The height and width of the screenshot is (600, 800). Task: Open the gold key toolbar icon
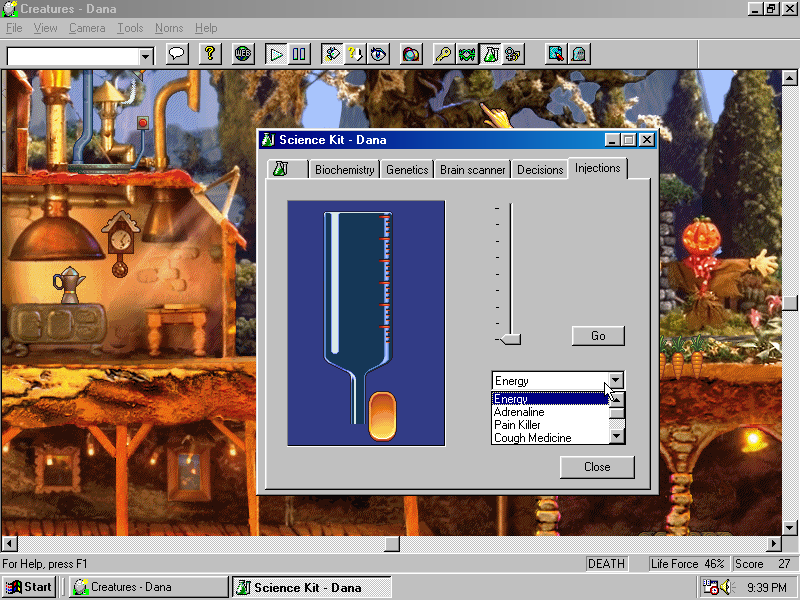coord(443,54)
